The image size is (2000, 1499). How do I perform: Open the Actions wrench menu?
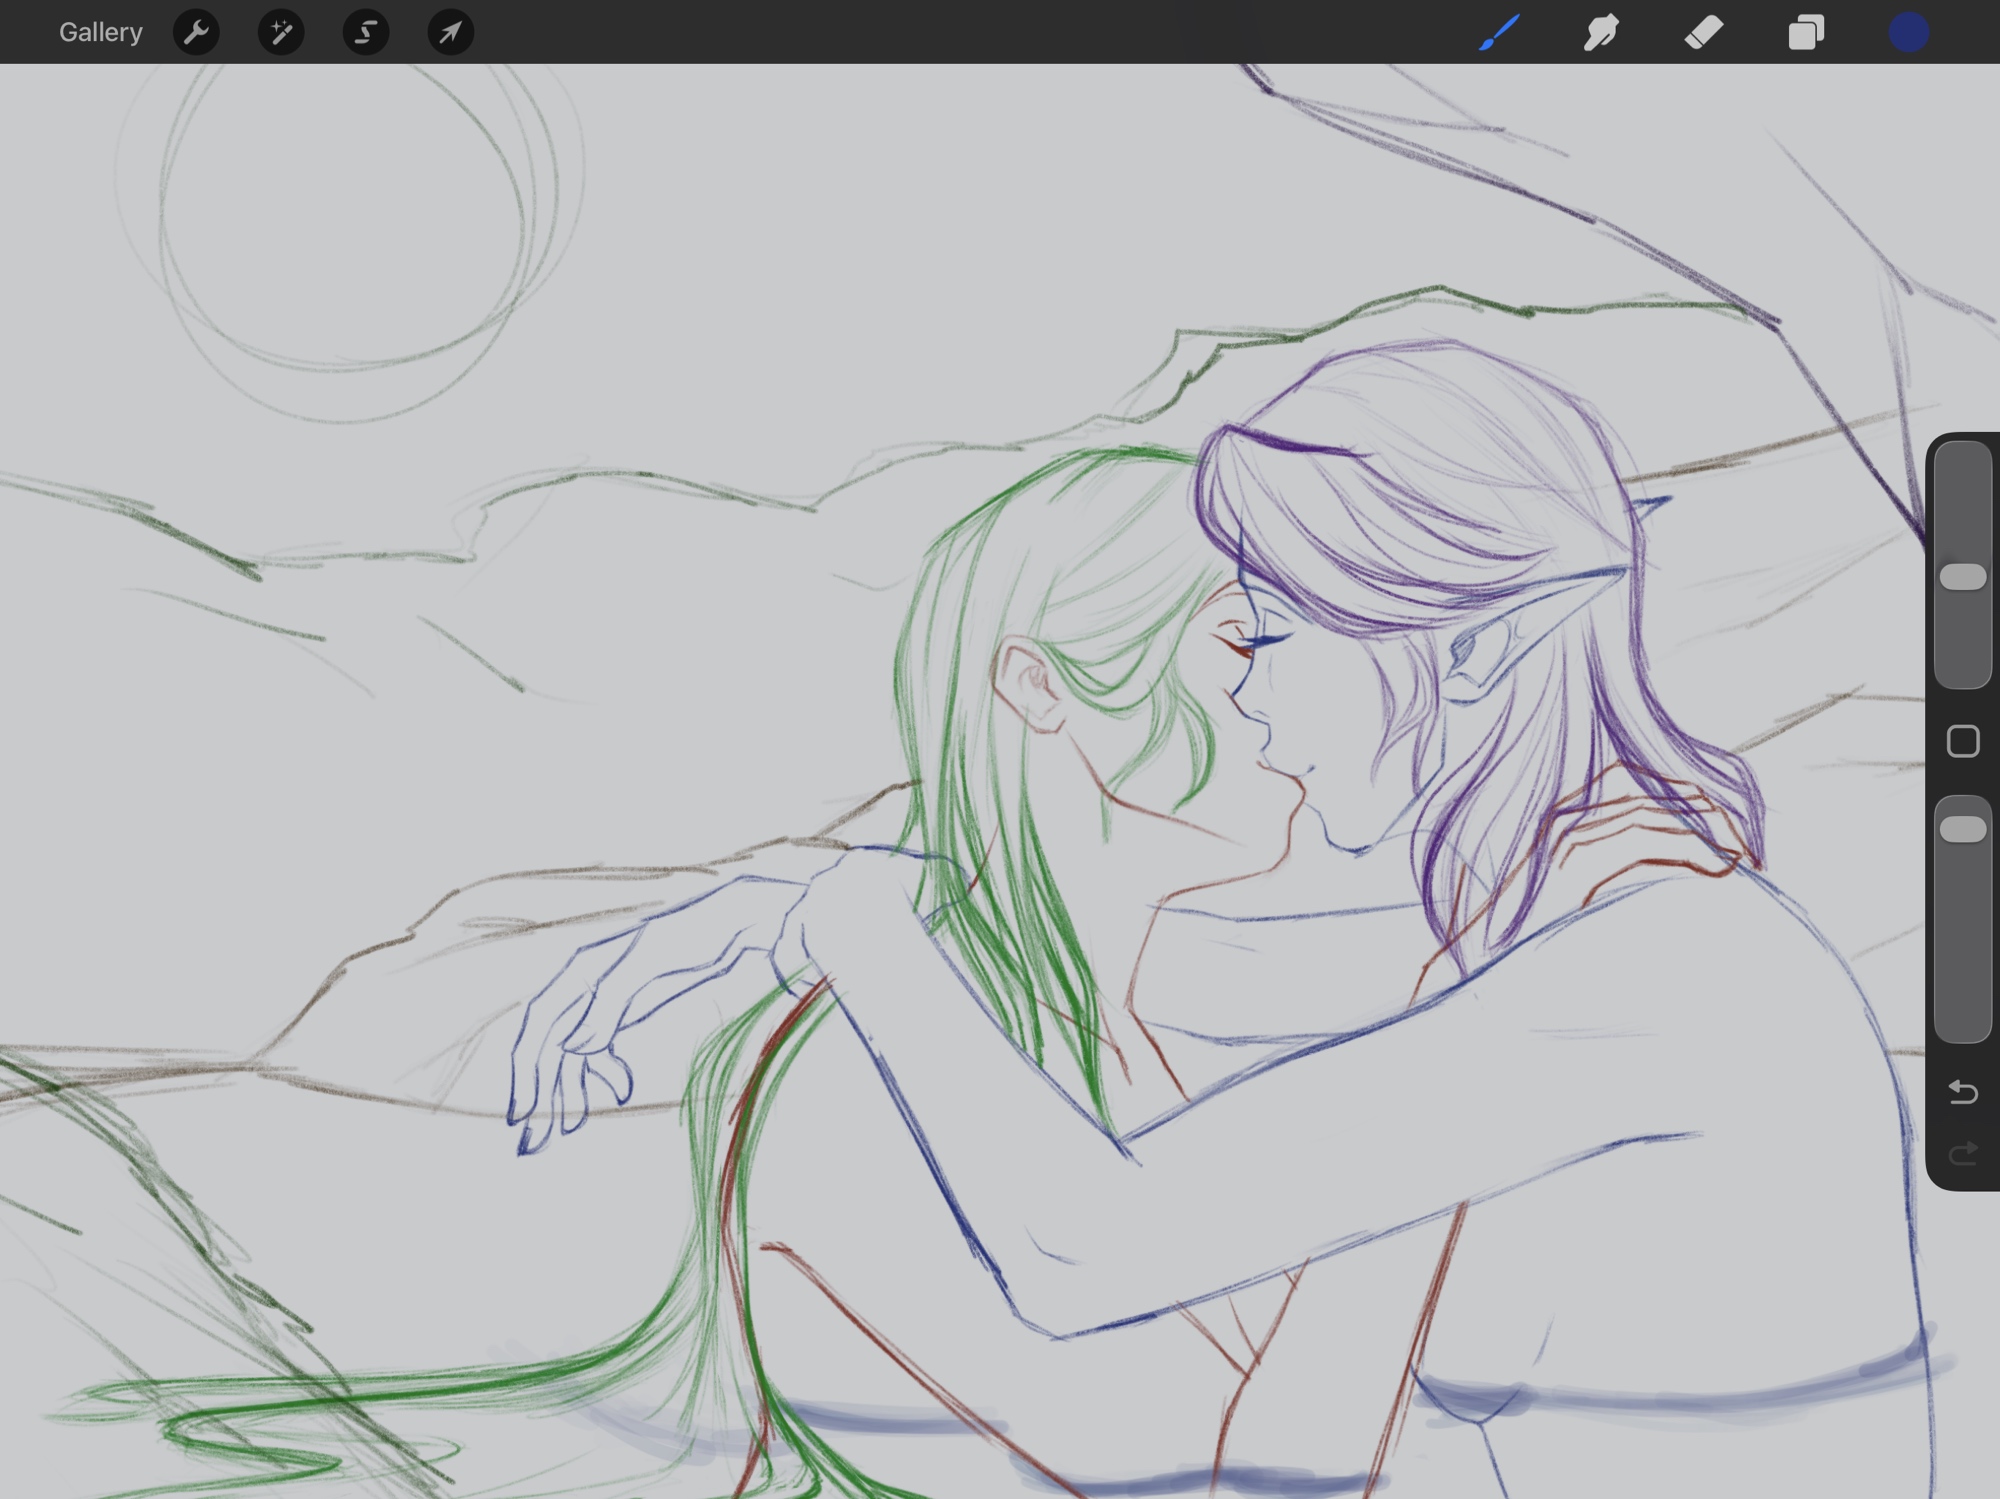196,32
